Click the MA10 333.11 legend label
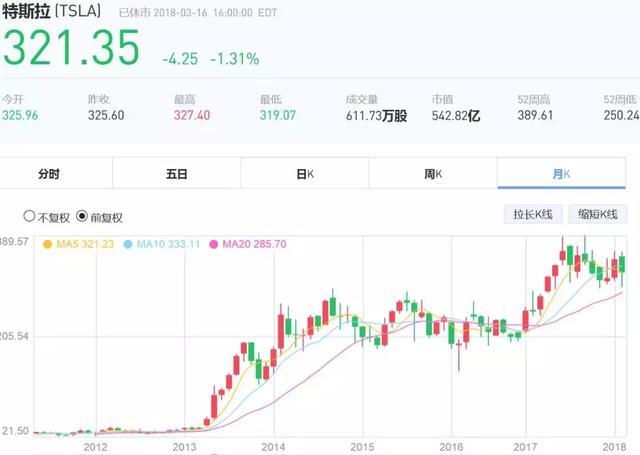640x455 pixels. click(x=168, y=244)
